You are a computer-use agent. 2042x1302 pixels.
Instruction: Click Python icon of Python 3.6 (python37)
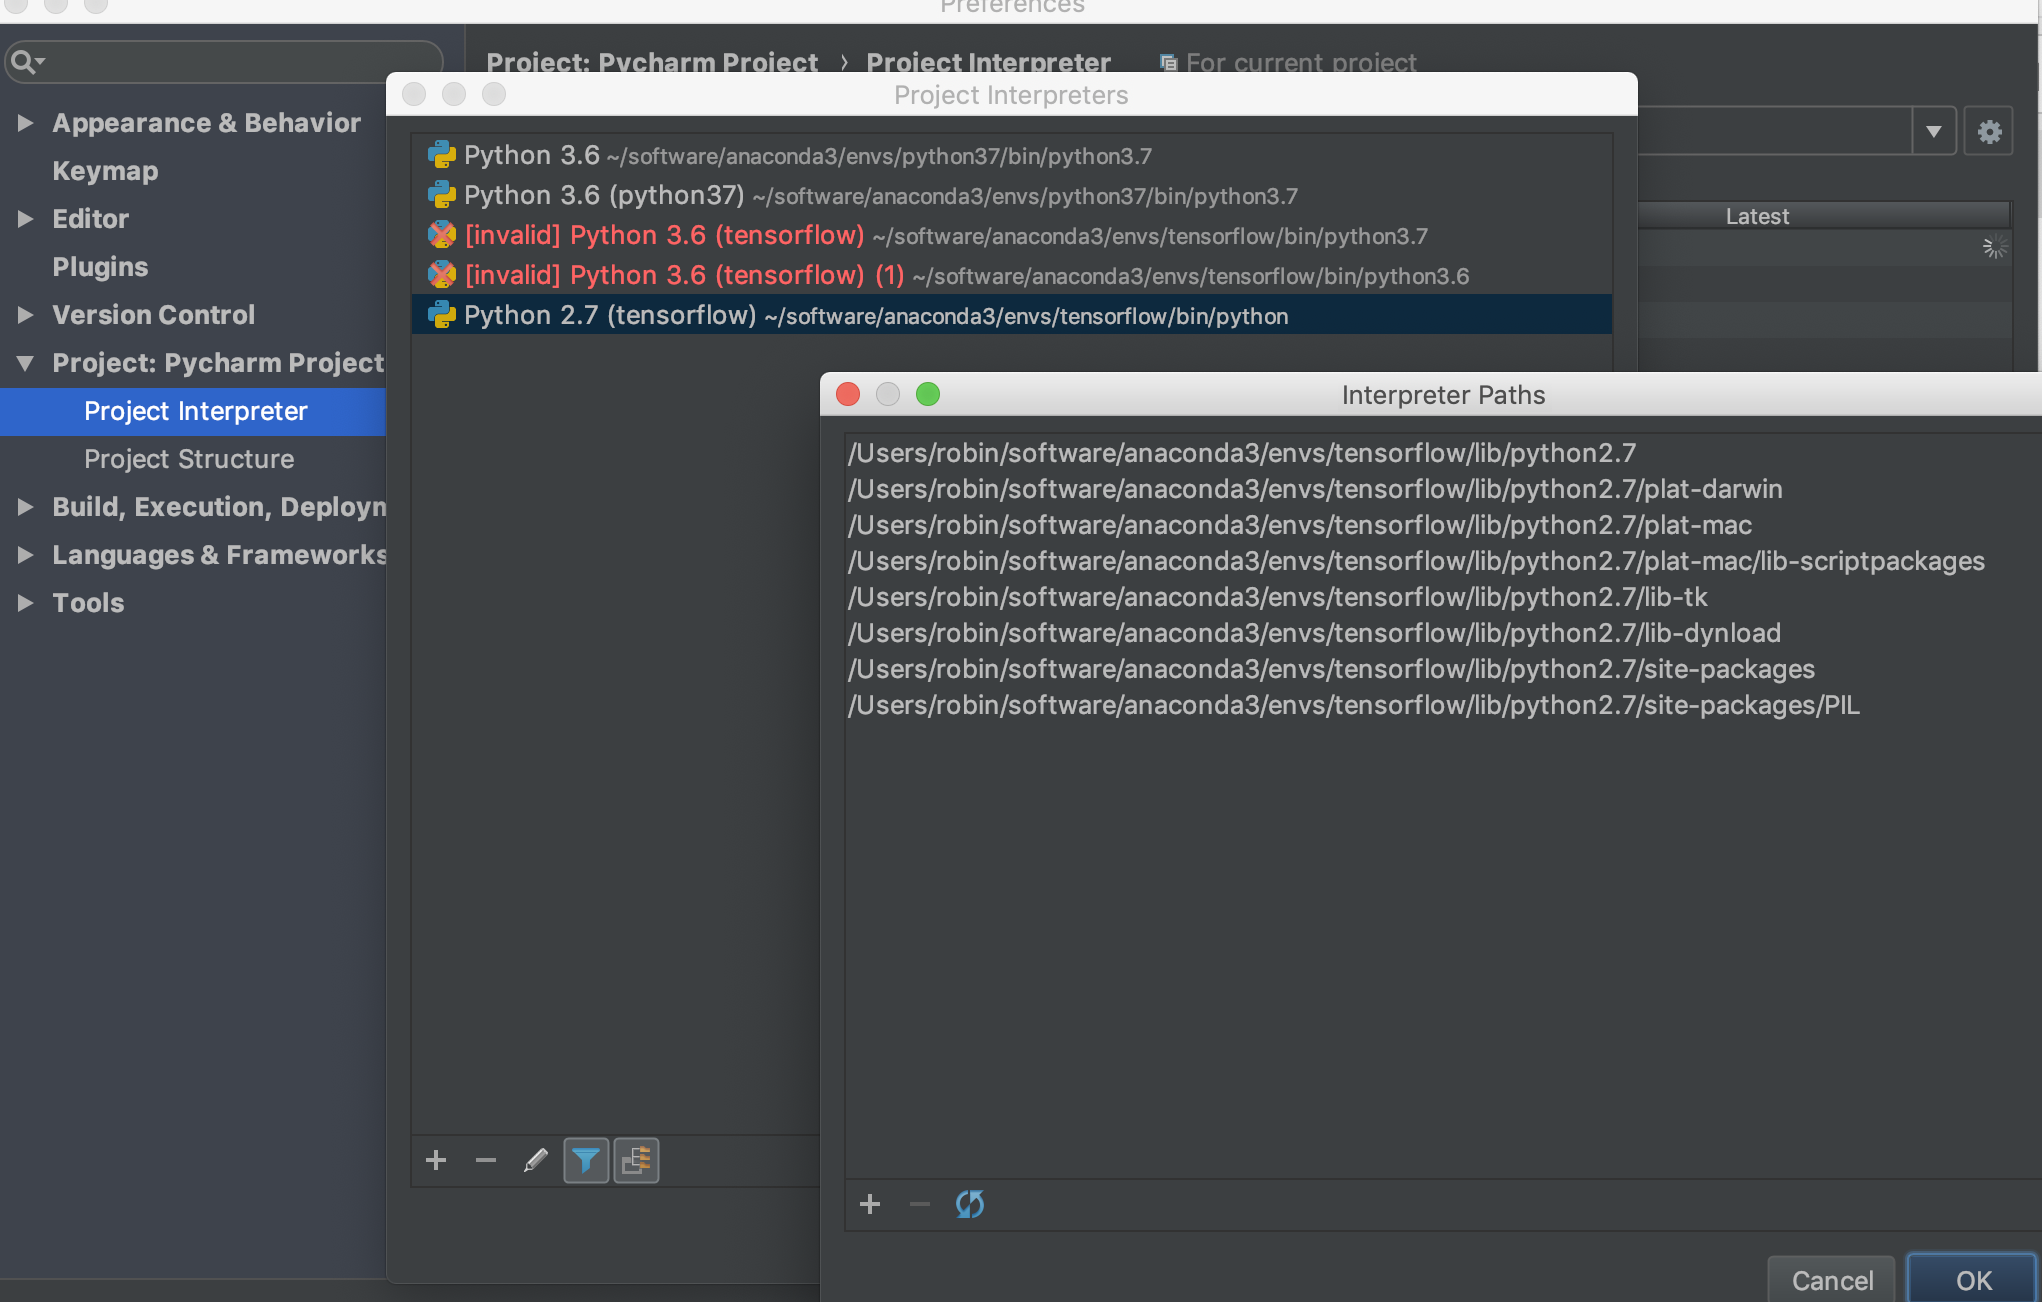(442, 195)
